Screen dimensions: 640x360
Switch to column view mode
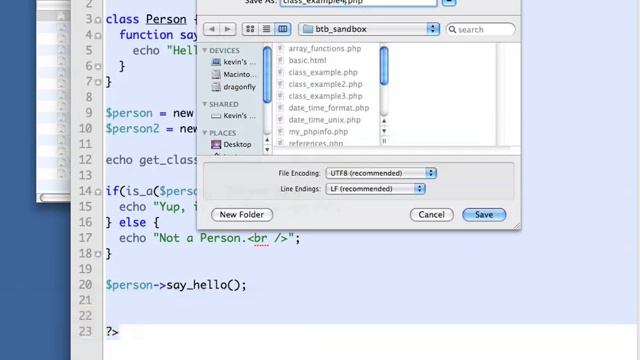click(282, 29)
